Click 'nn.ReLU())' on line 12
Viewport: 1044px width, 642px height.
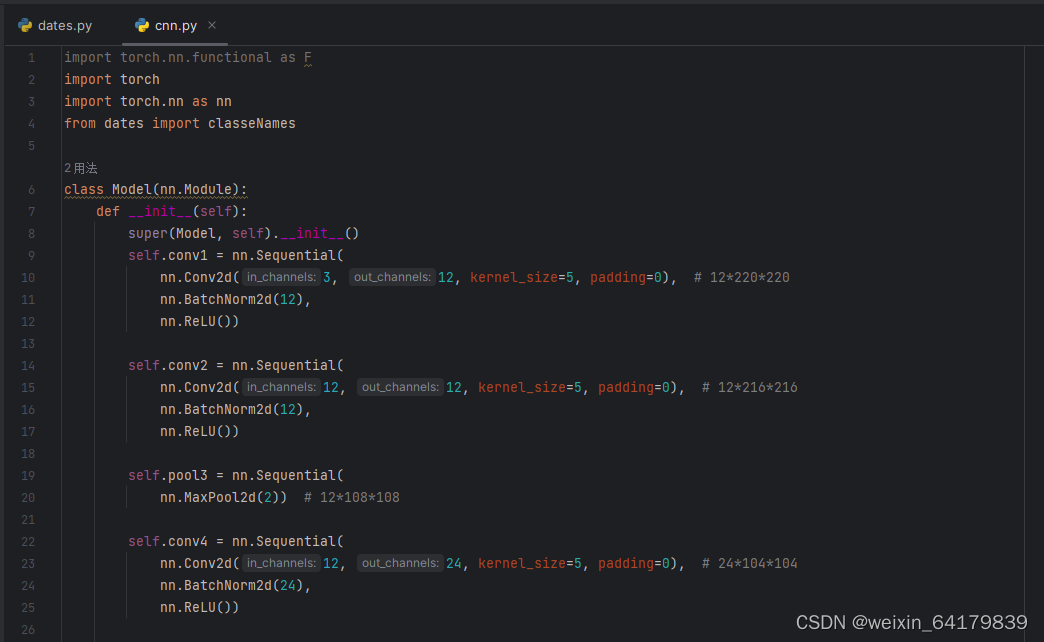200,321
